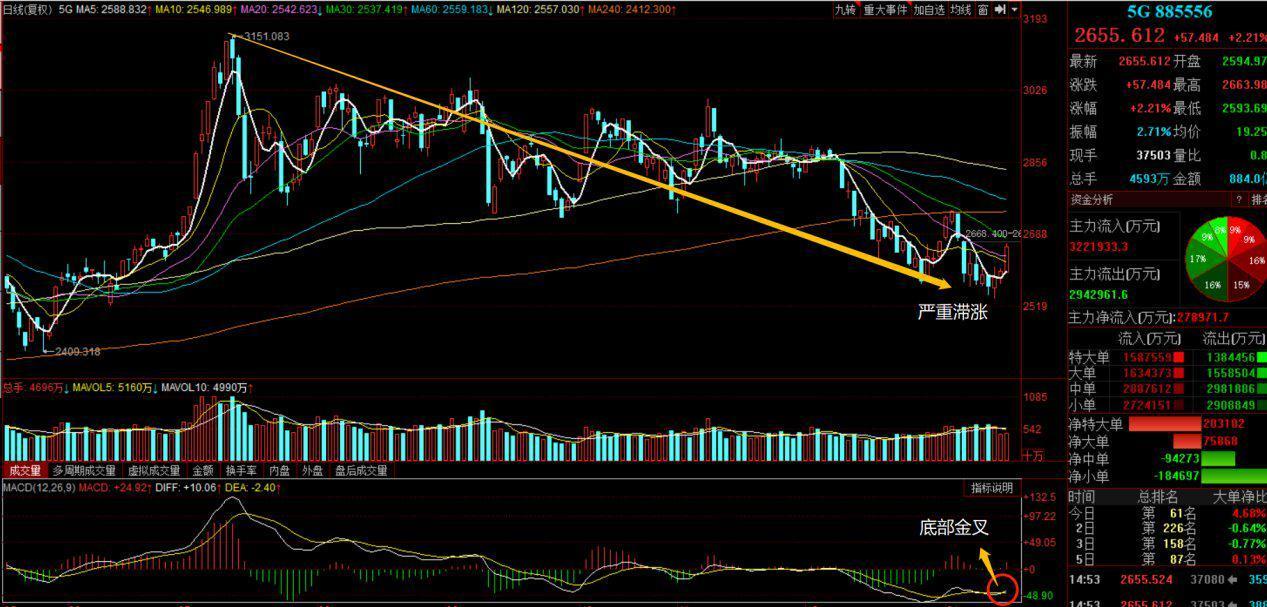The height and width of the screenshot is (607, 1267).
Task: Click the 3151.083 high price marker
Action: click(266, 37)
